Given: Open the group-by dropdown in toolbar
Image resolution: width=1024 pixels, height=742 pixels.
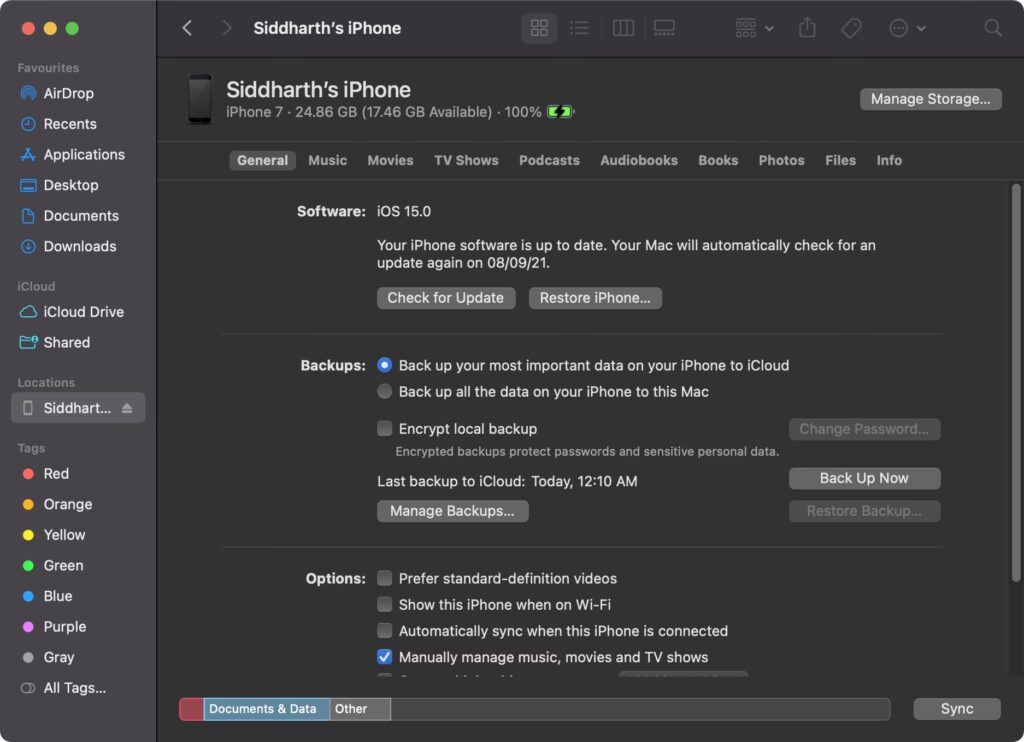Looking at the screenshot, I should click(x=754, y=28).
